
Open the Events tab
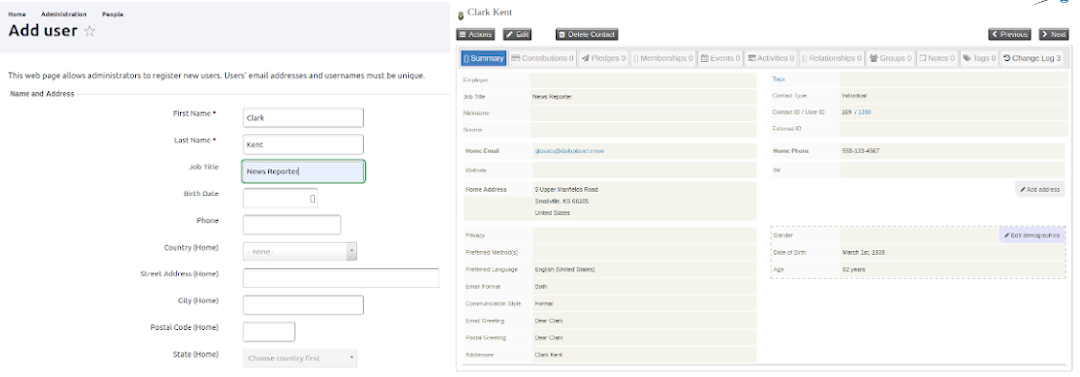click(x=720, y=59)
